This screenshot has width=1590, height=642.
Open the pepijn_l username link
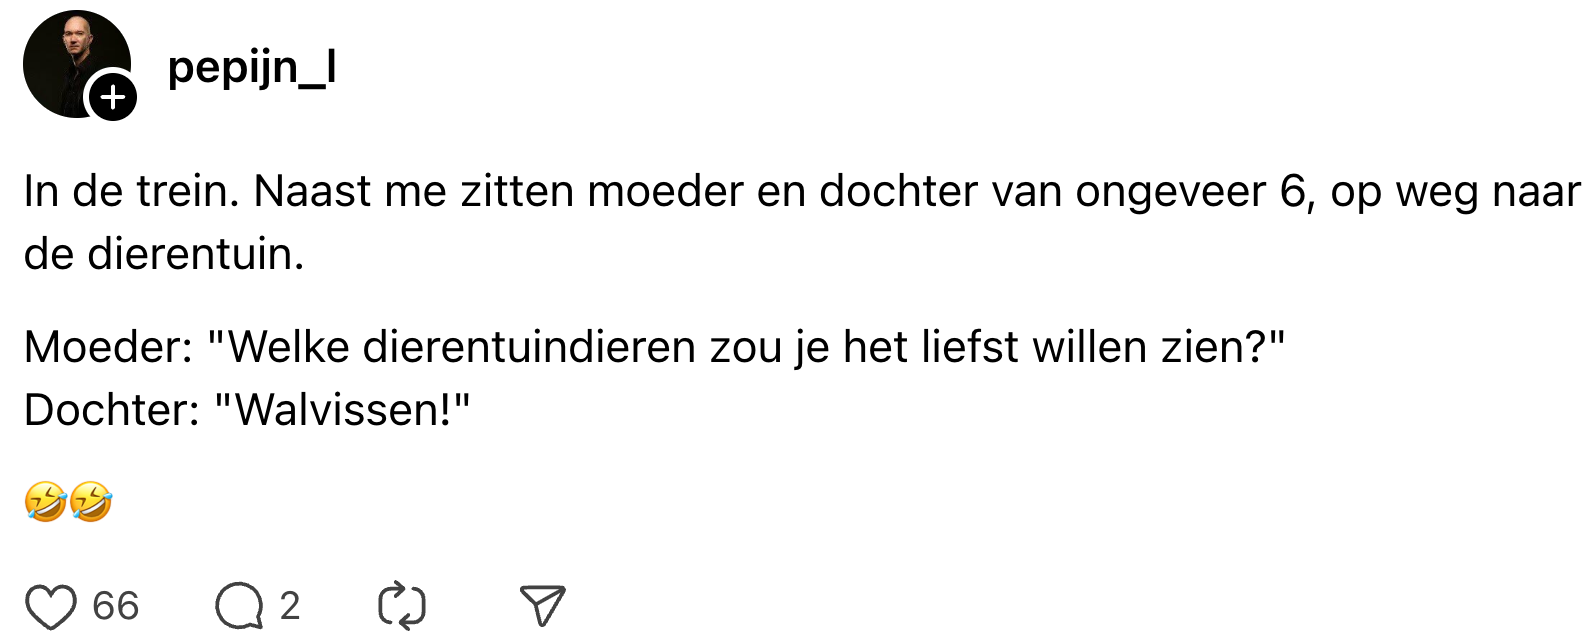tap(251, 68)
